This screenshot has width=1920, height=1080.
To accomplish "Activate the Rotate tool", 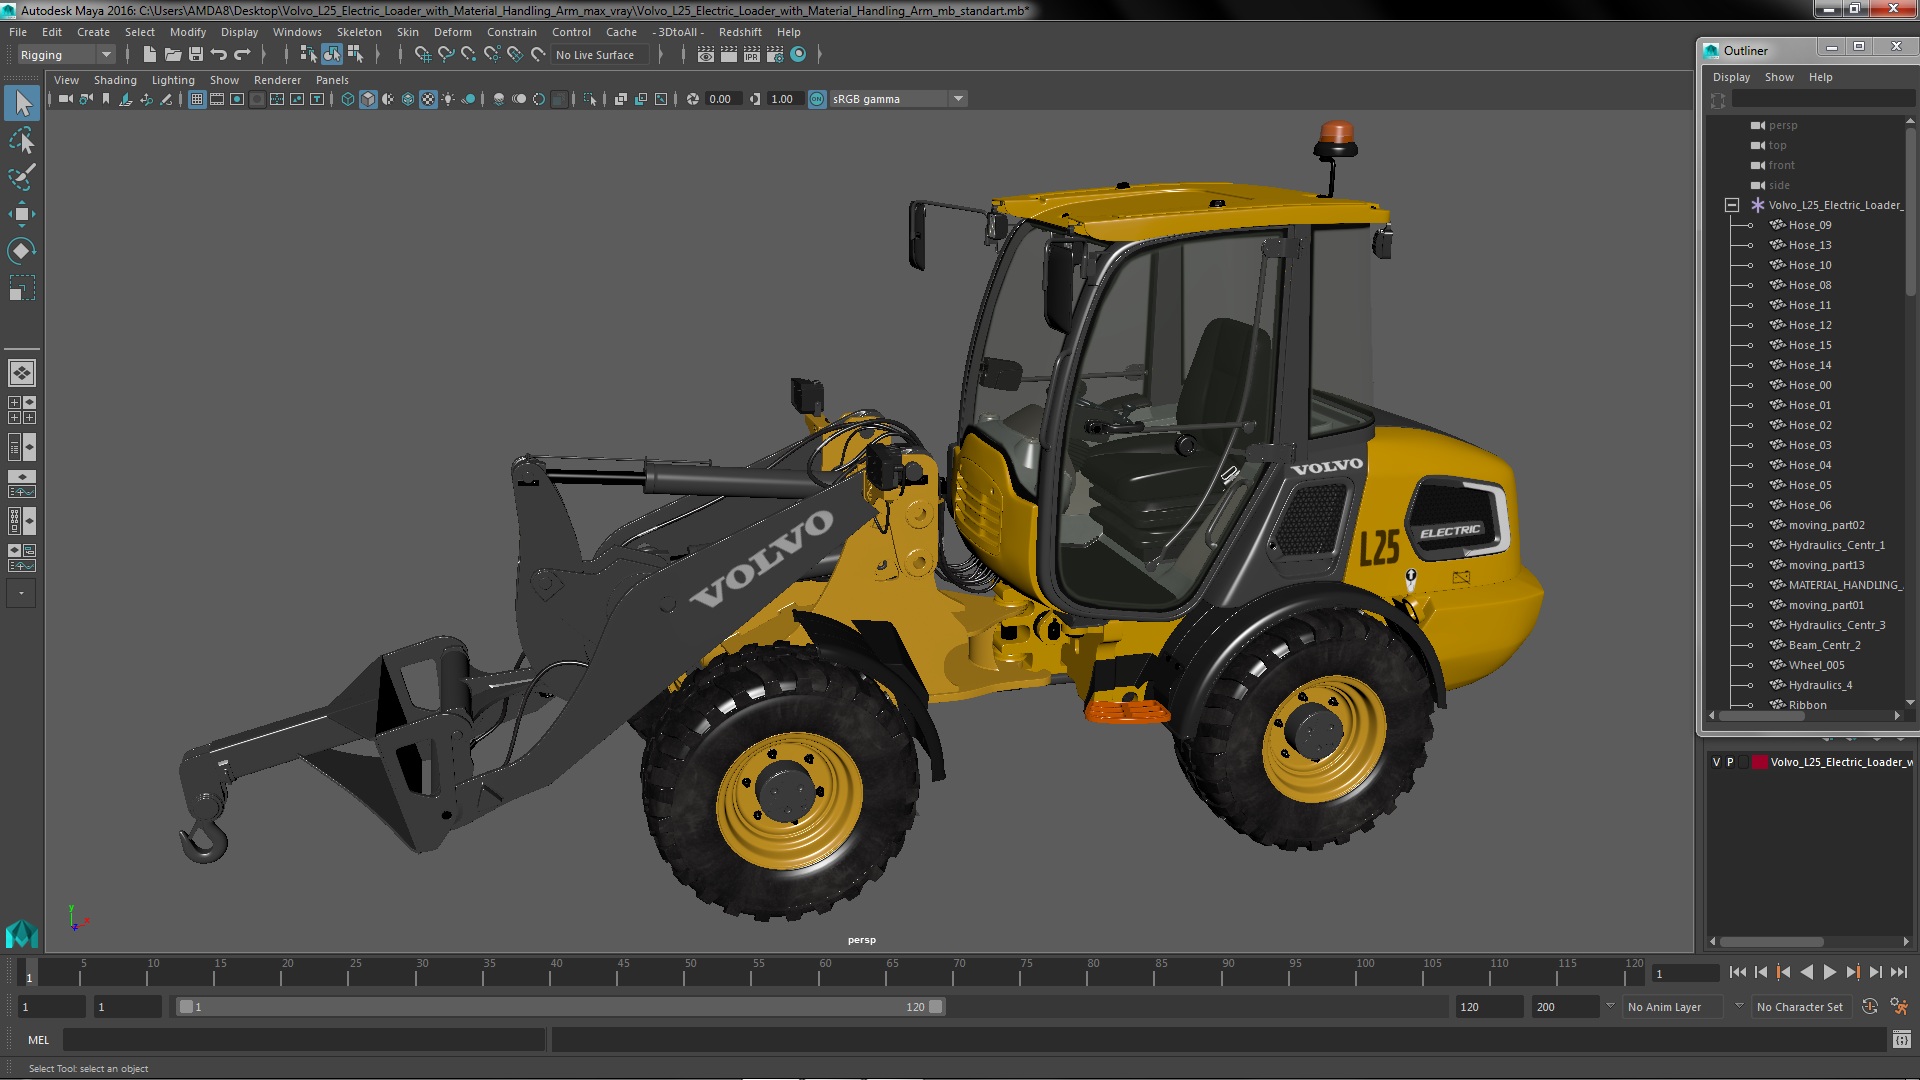I will (21, 250).
